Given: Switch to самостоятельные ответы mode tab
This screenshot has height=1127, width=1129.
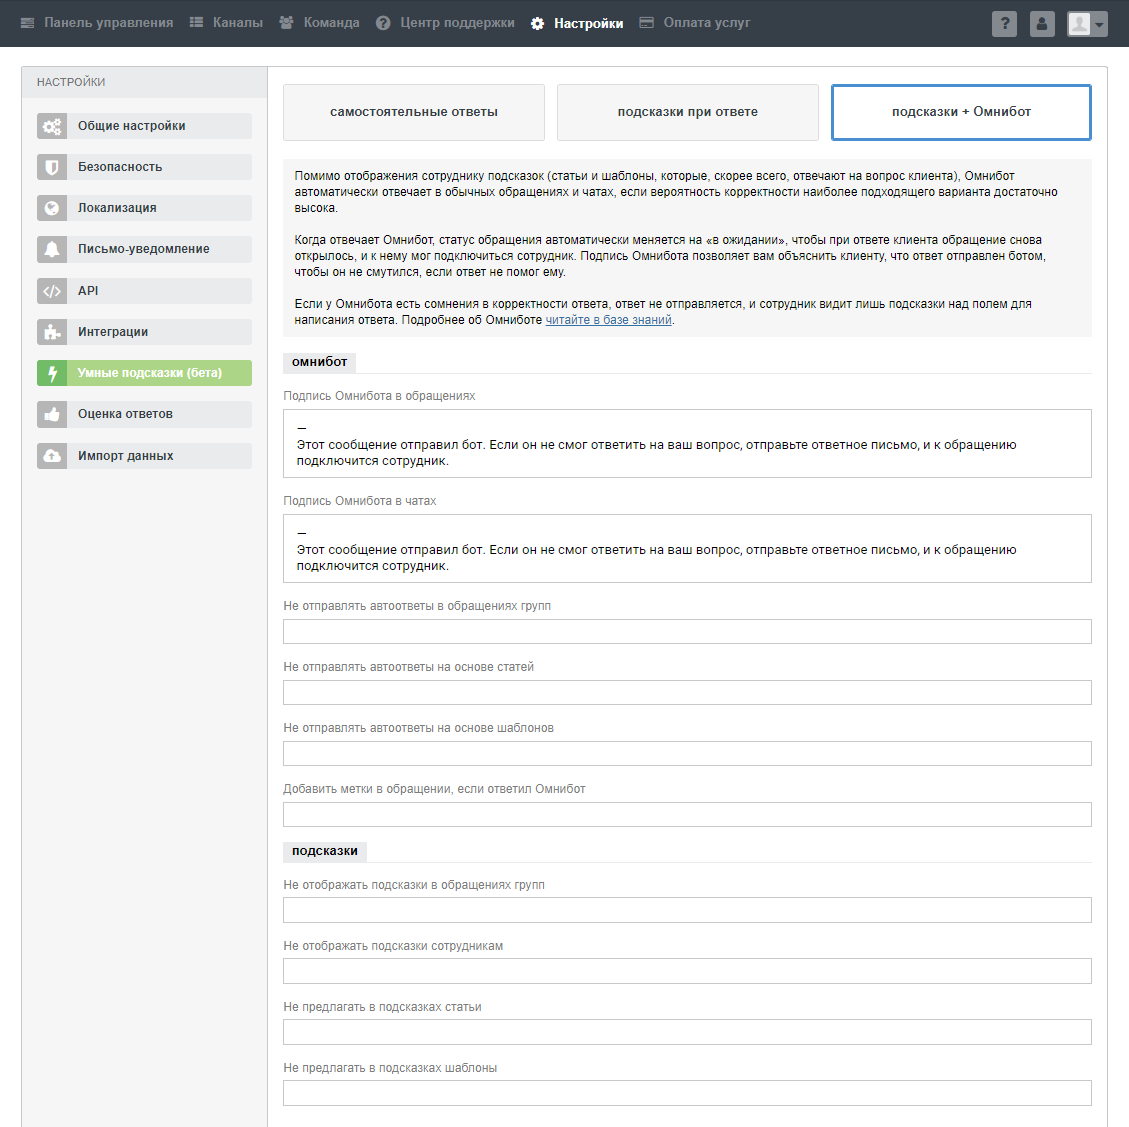Looking at the screenshot, I should [414, 112].
